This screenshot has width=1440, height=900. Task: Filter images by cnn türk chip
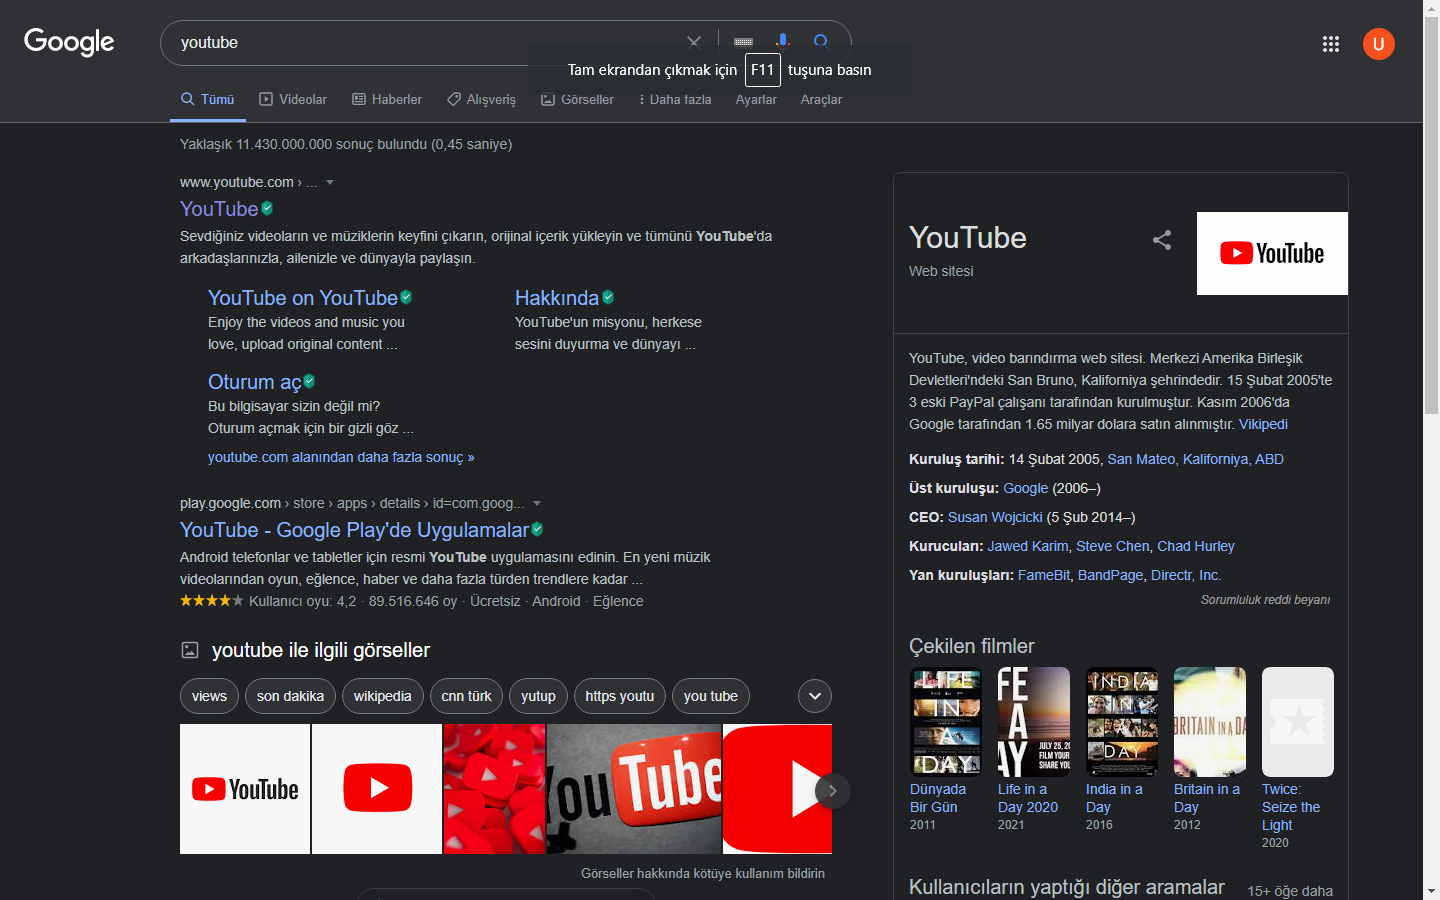point(466,696)
